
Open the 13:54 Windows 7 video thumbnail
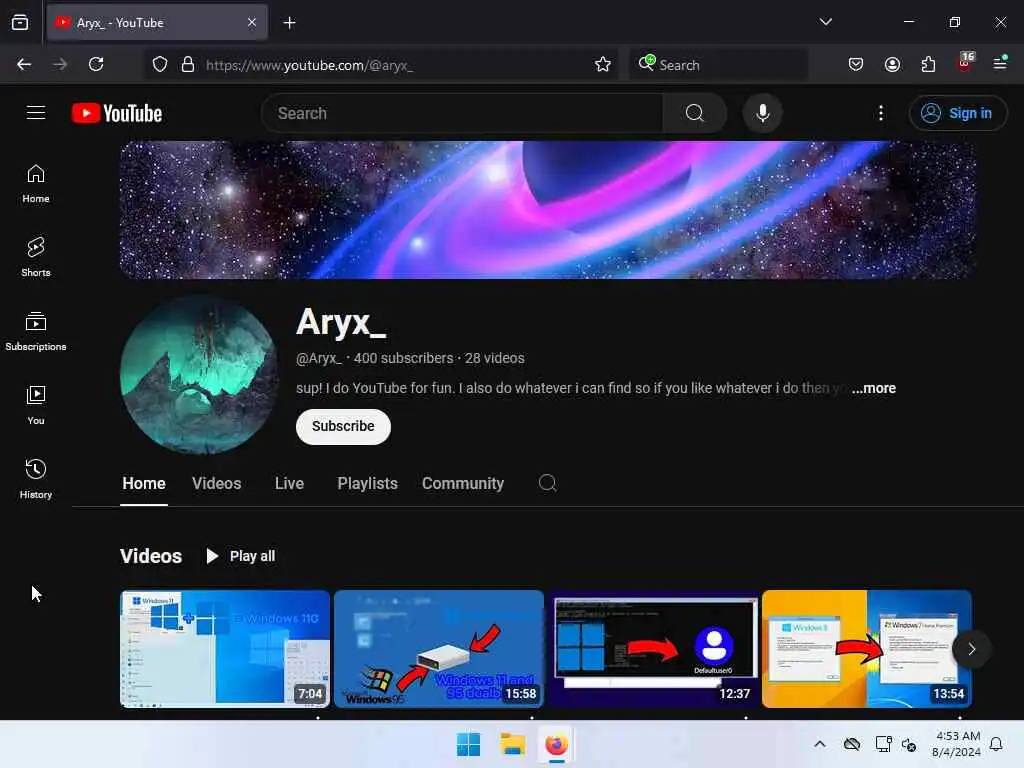click(867, 648)
